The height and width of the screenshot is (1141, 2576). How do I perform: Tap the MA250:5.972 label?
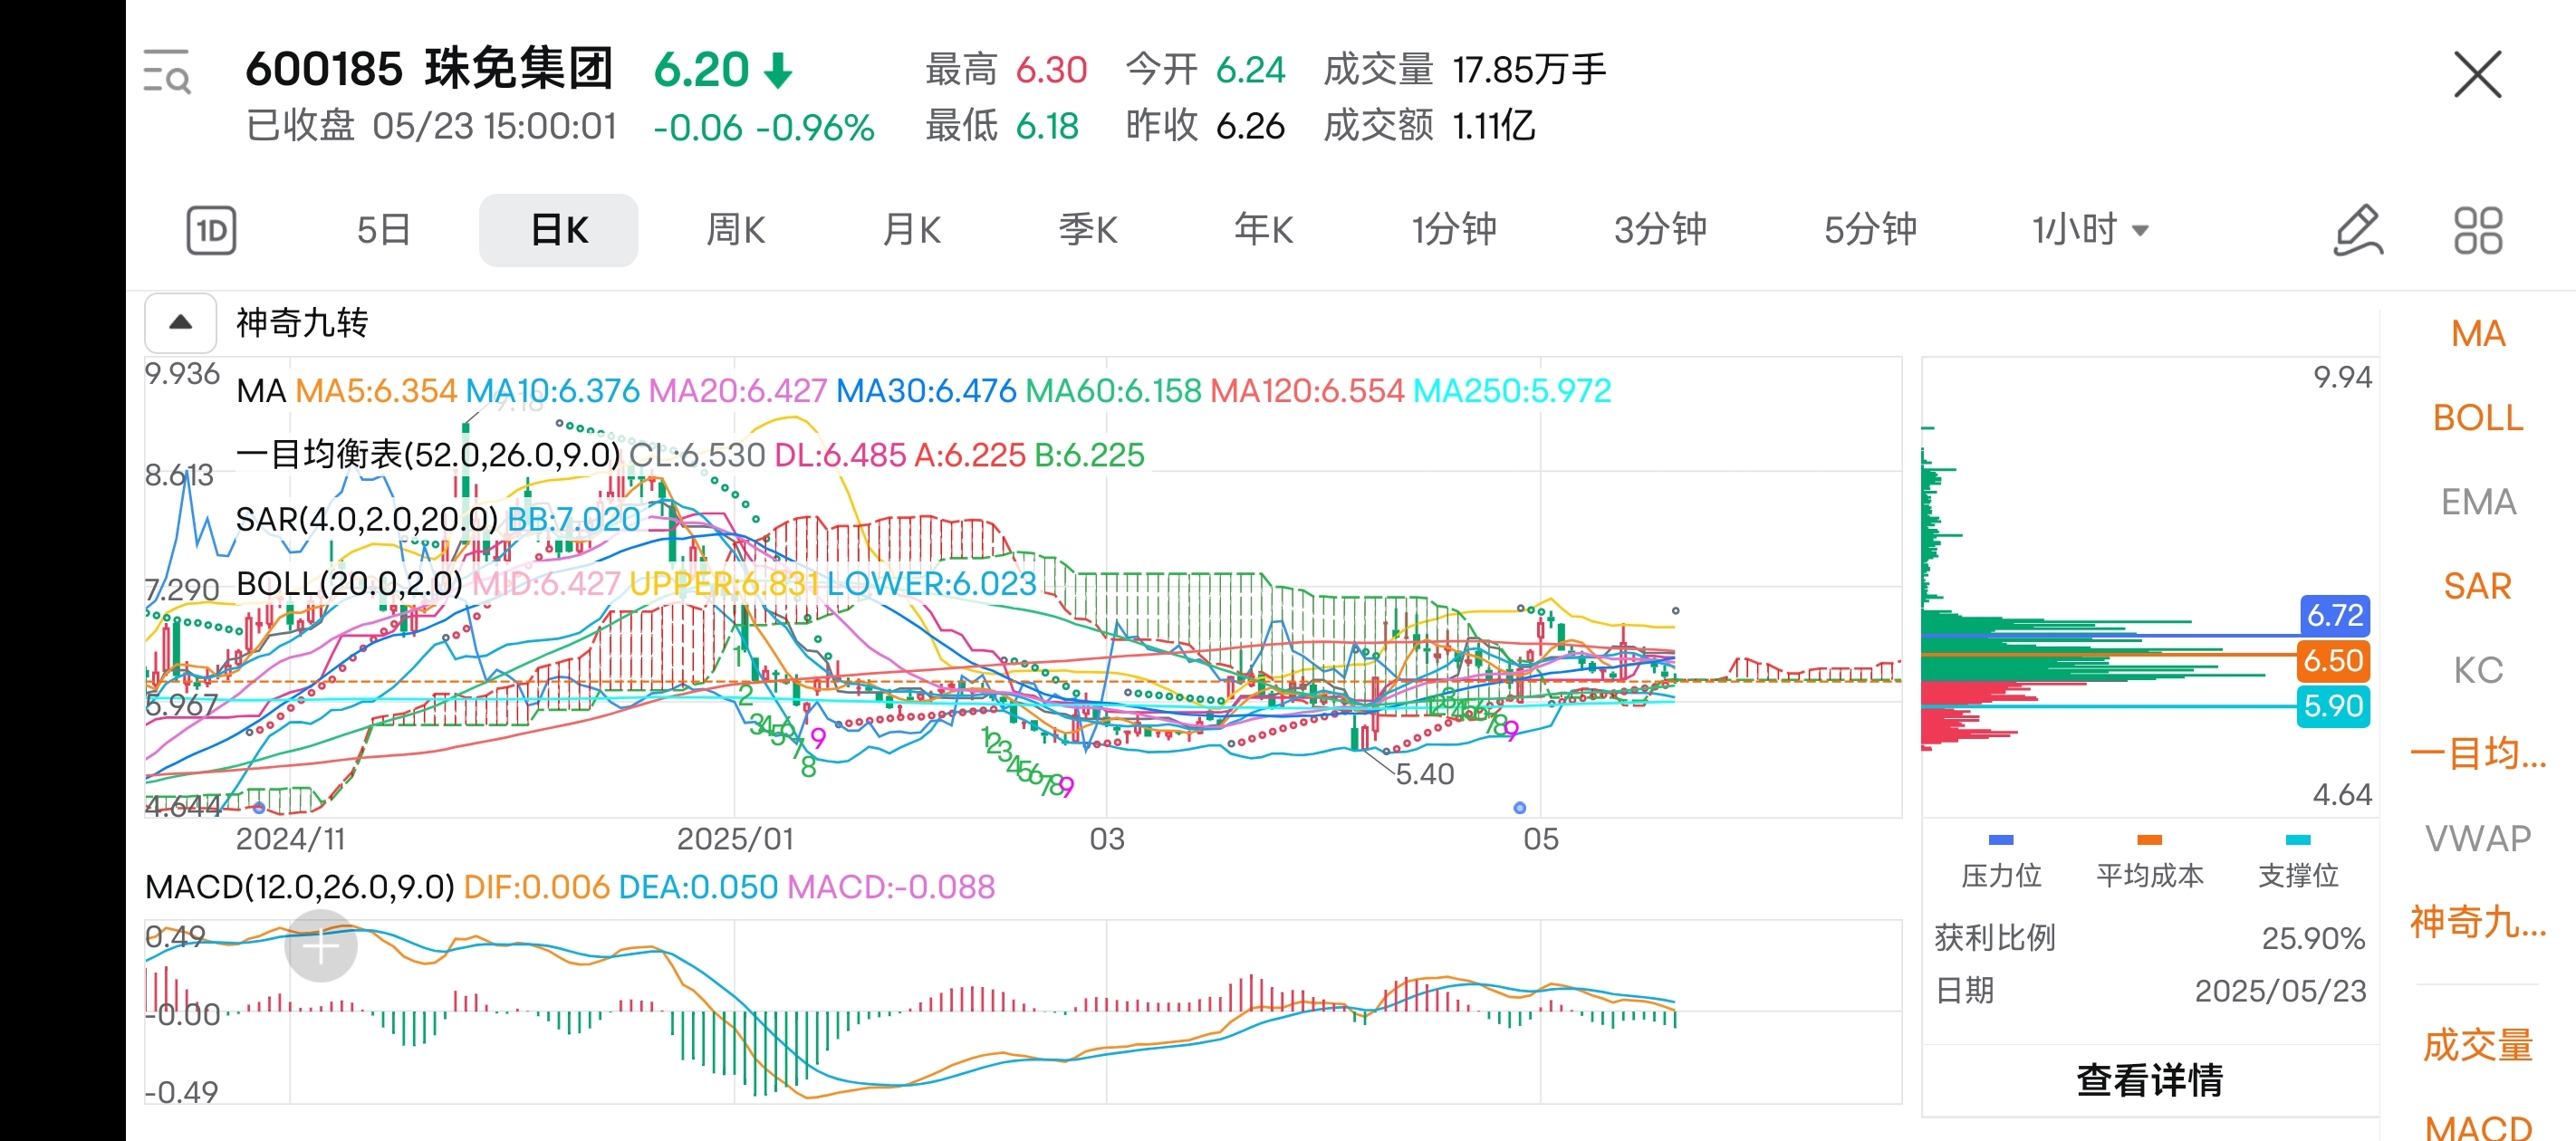pos(1512,390)
